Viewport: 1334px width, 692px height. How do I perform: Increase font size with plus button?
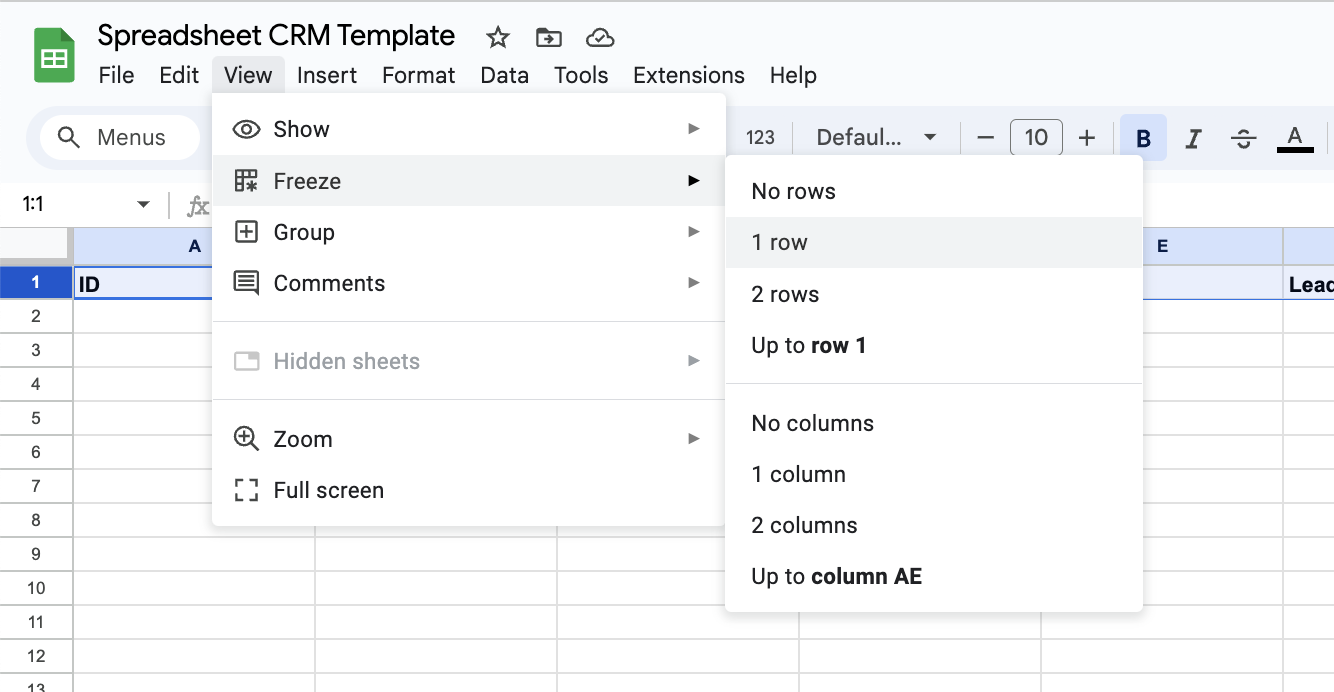coord(1087,138)
